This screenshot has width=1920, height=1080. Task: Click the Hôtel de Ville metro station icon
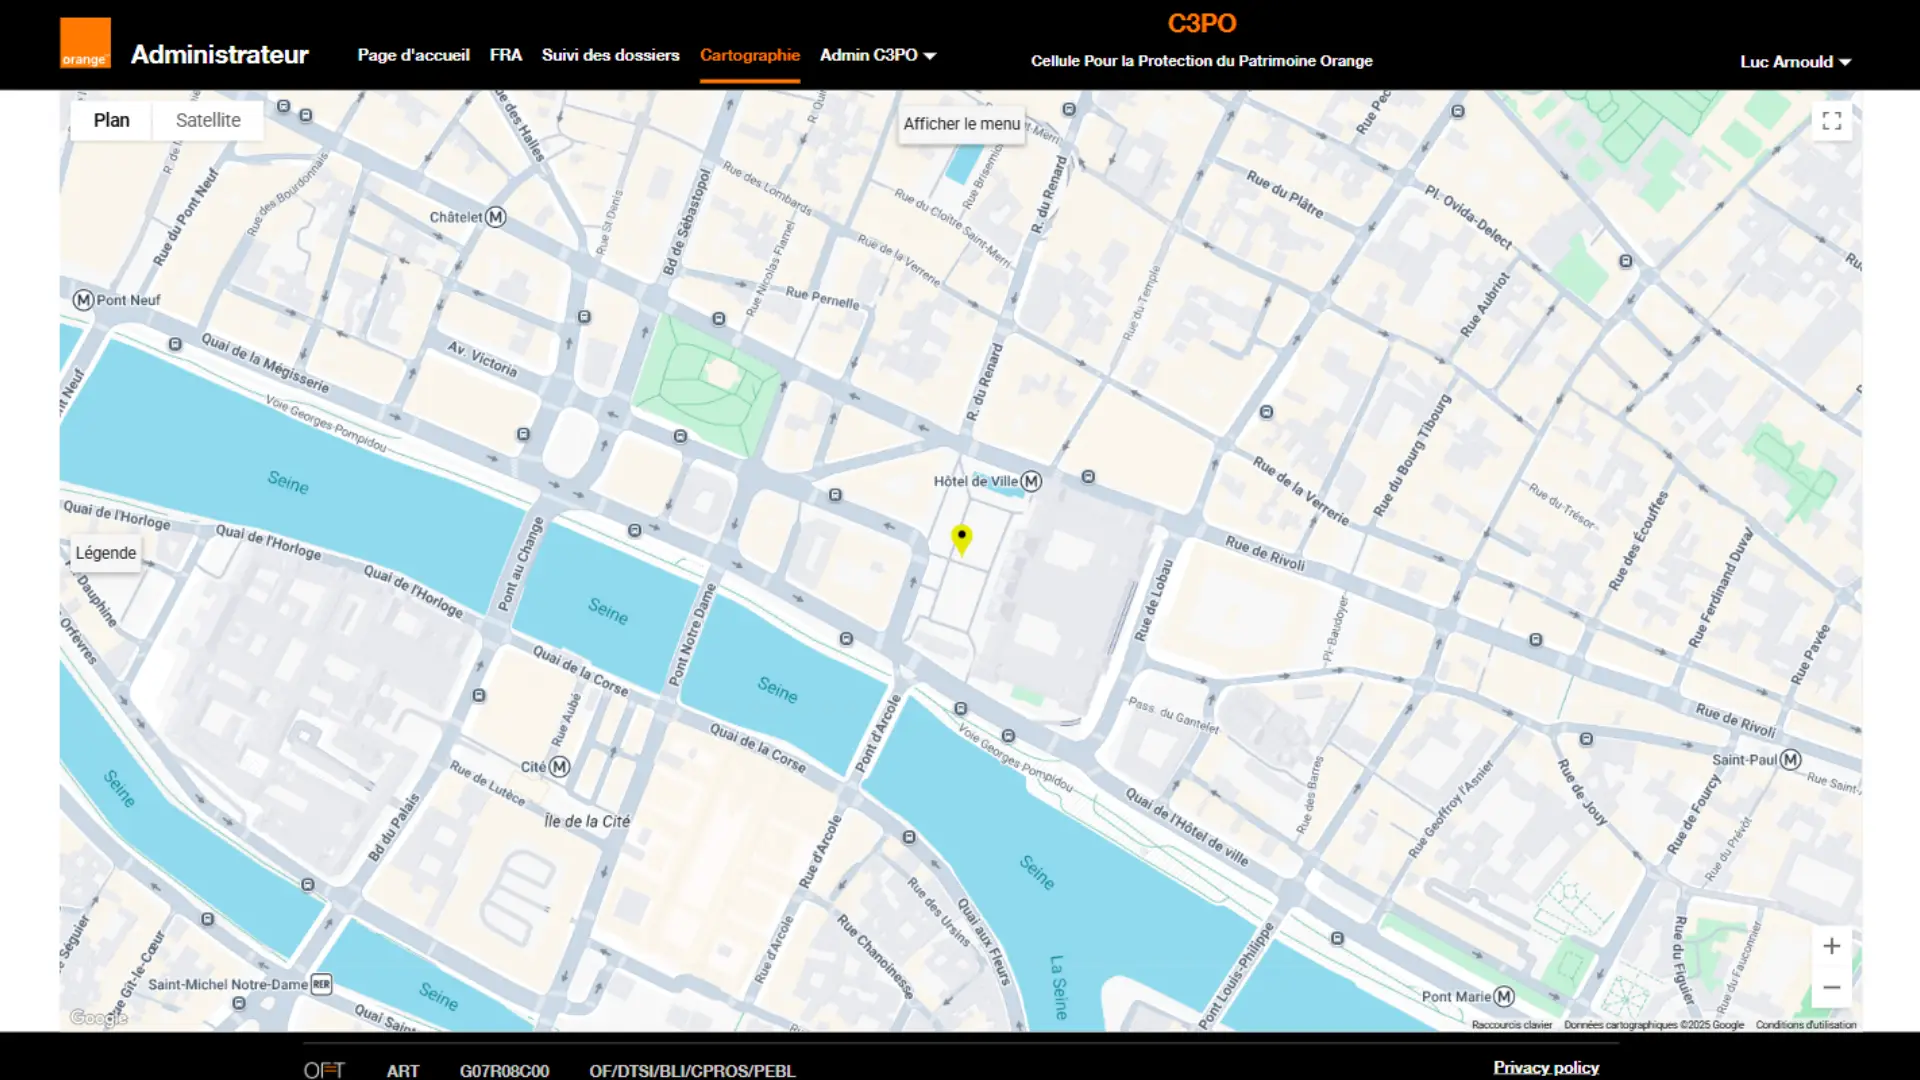pos(1030,481)
